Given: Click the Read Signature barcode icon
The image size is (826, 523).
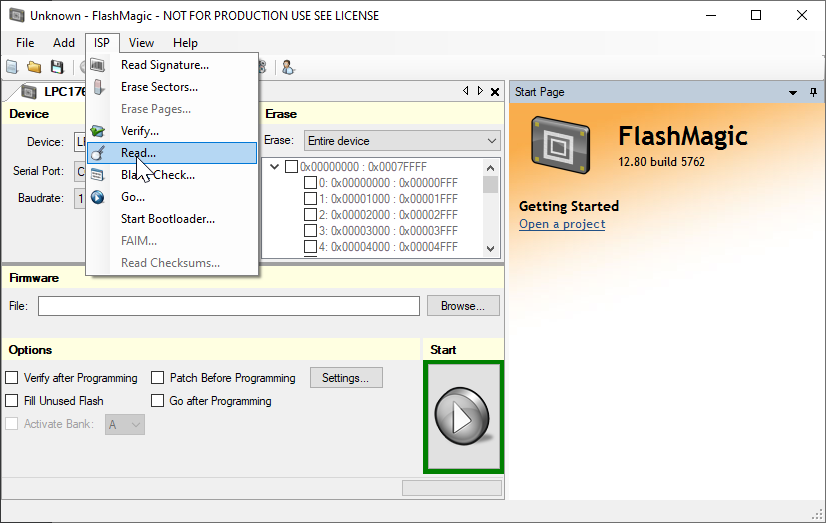Looking at the screenshot, I should tap(97, 65).
